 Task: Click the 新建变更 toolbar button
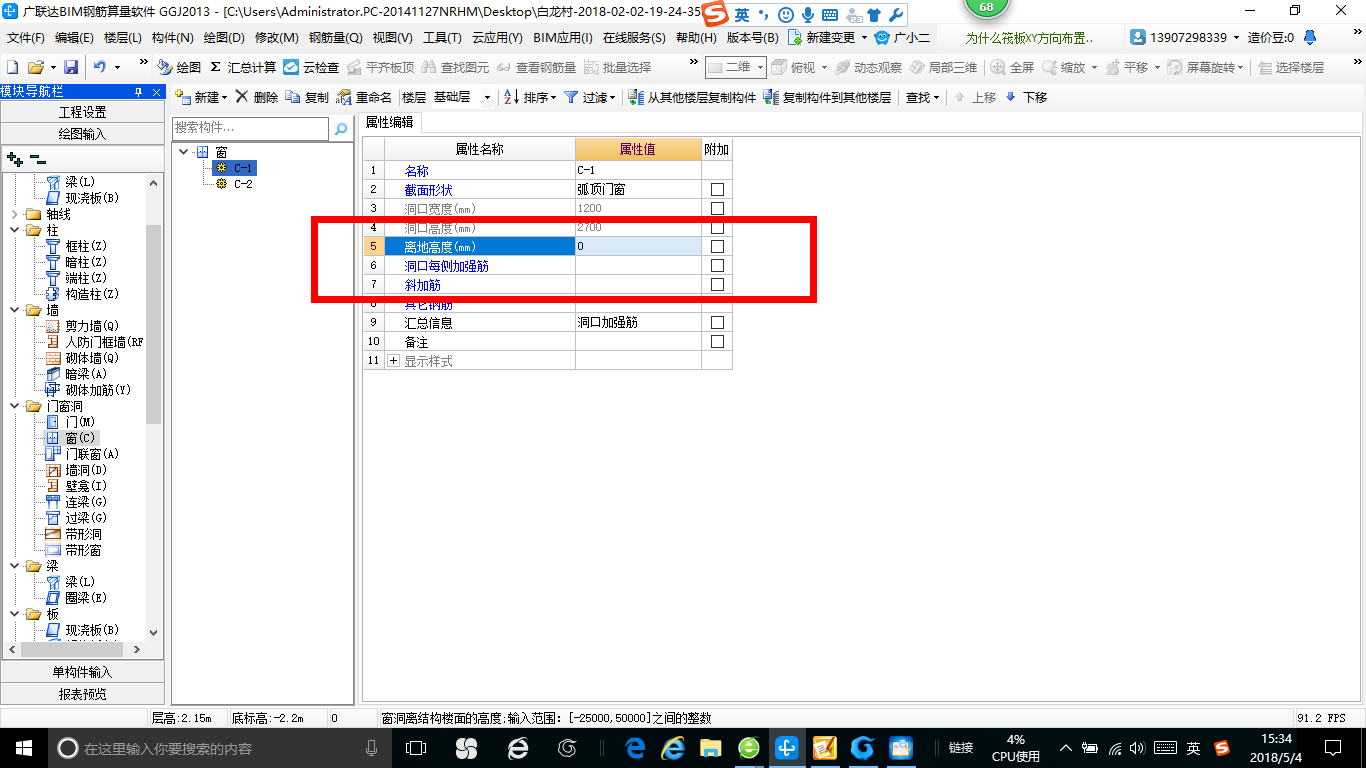pyautogui.click(x=827, y=37)
